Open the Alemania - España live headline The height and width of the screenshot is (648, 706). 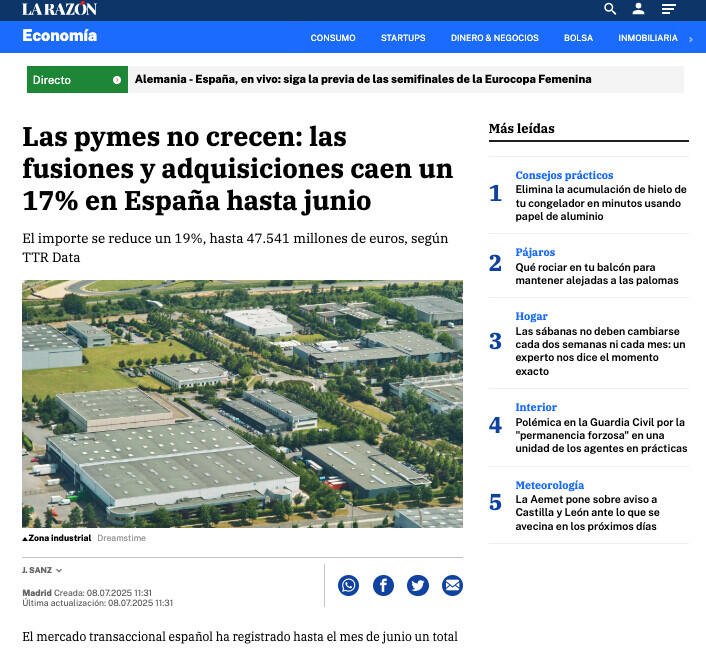click(x=362, y=79)
